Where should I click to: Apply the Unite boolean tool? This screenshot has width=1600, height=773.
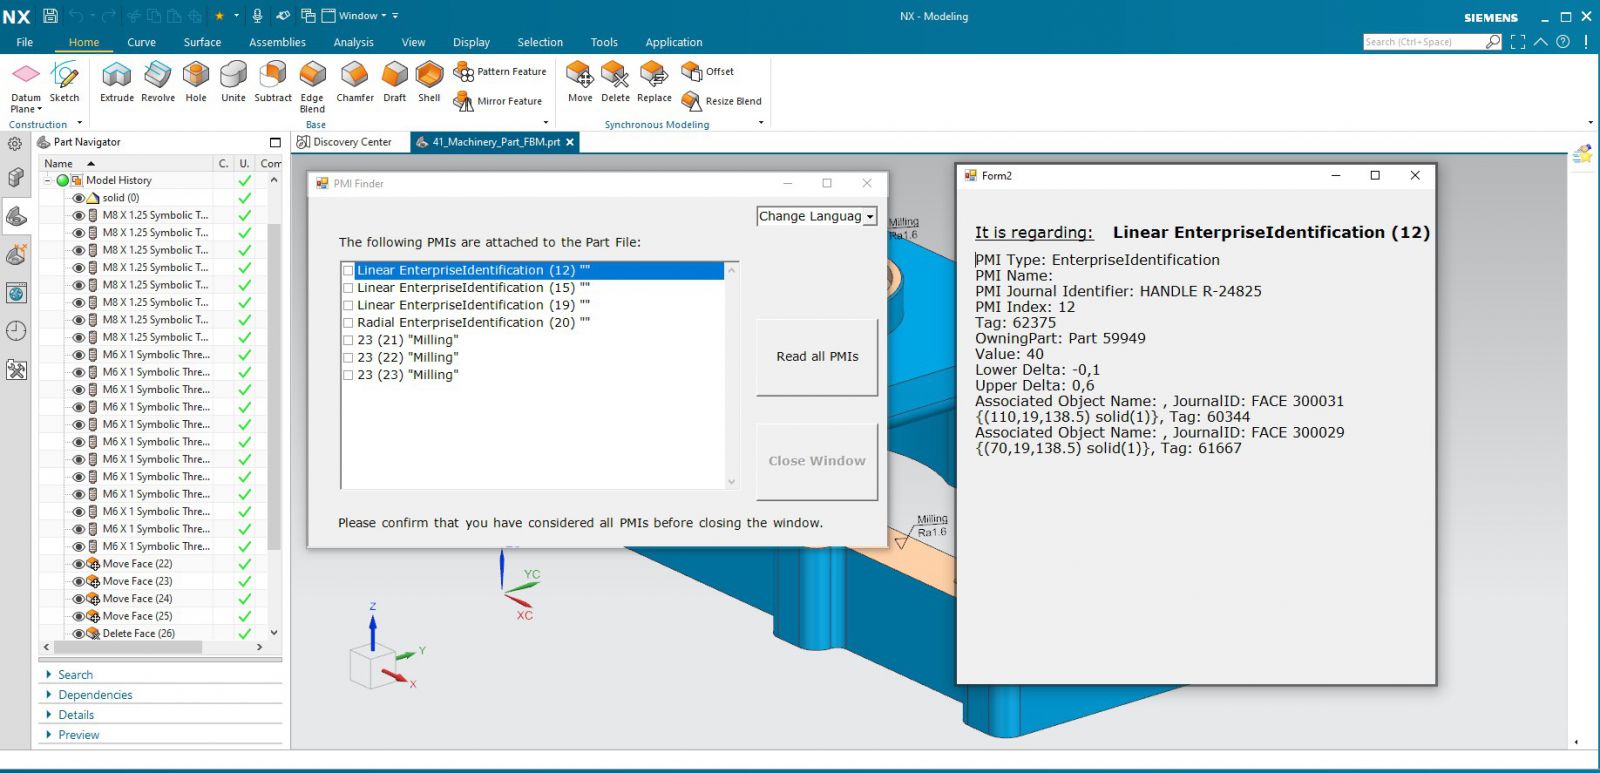pyautogui.click(x=233, y=80)
